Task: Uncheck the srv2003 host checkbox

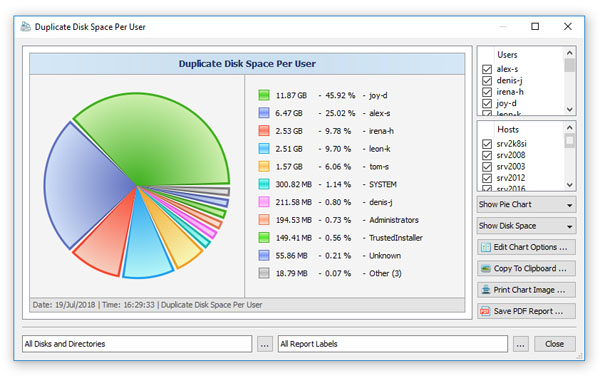Action: tap(487, 167)
